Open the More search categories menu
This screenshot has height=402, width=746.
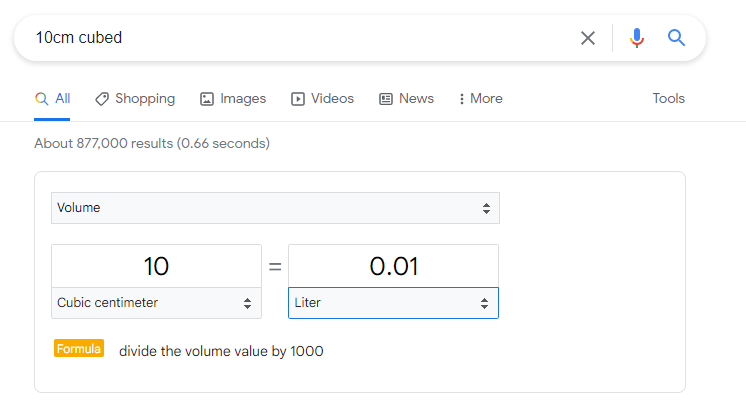pyautogui.click(x=481, y=98)
